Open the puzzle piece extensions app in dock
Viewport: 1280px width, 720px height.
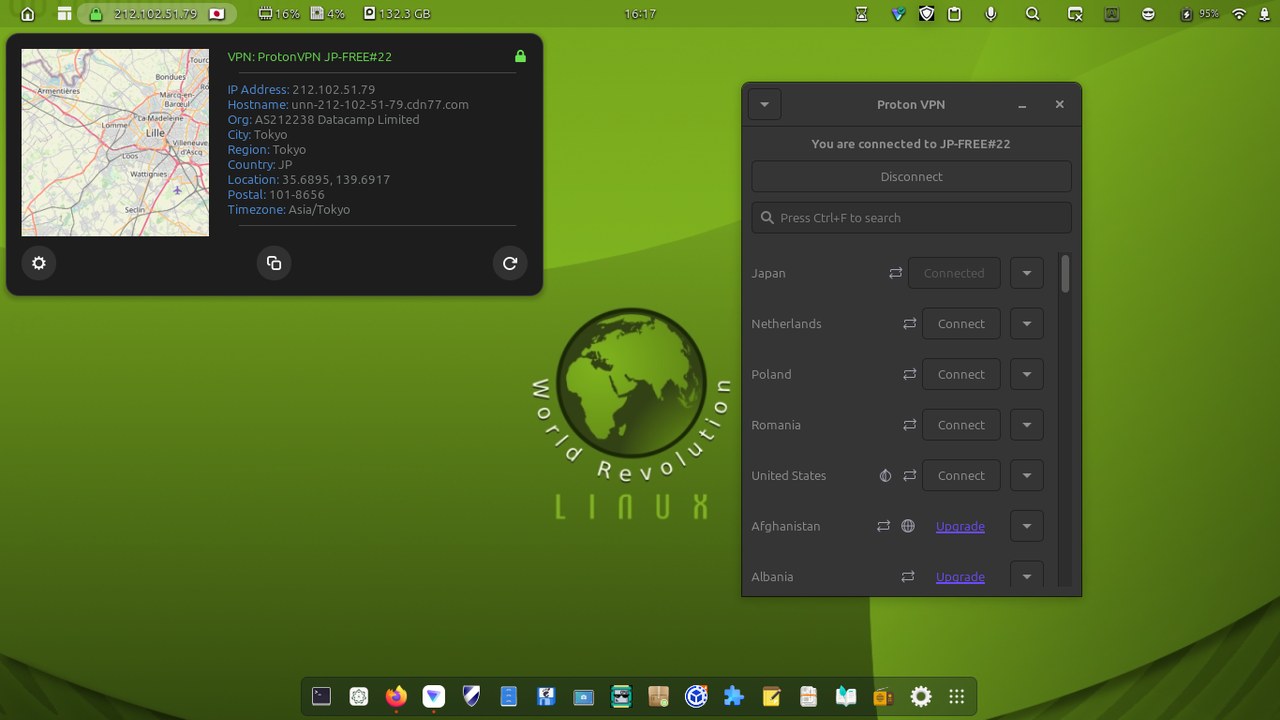click(x=734, y=696)
